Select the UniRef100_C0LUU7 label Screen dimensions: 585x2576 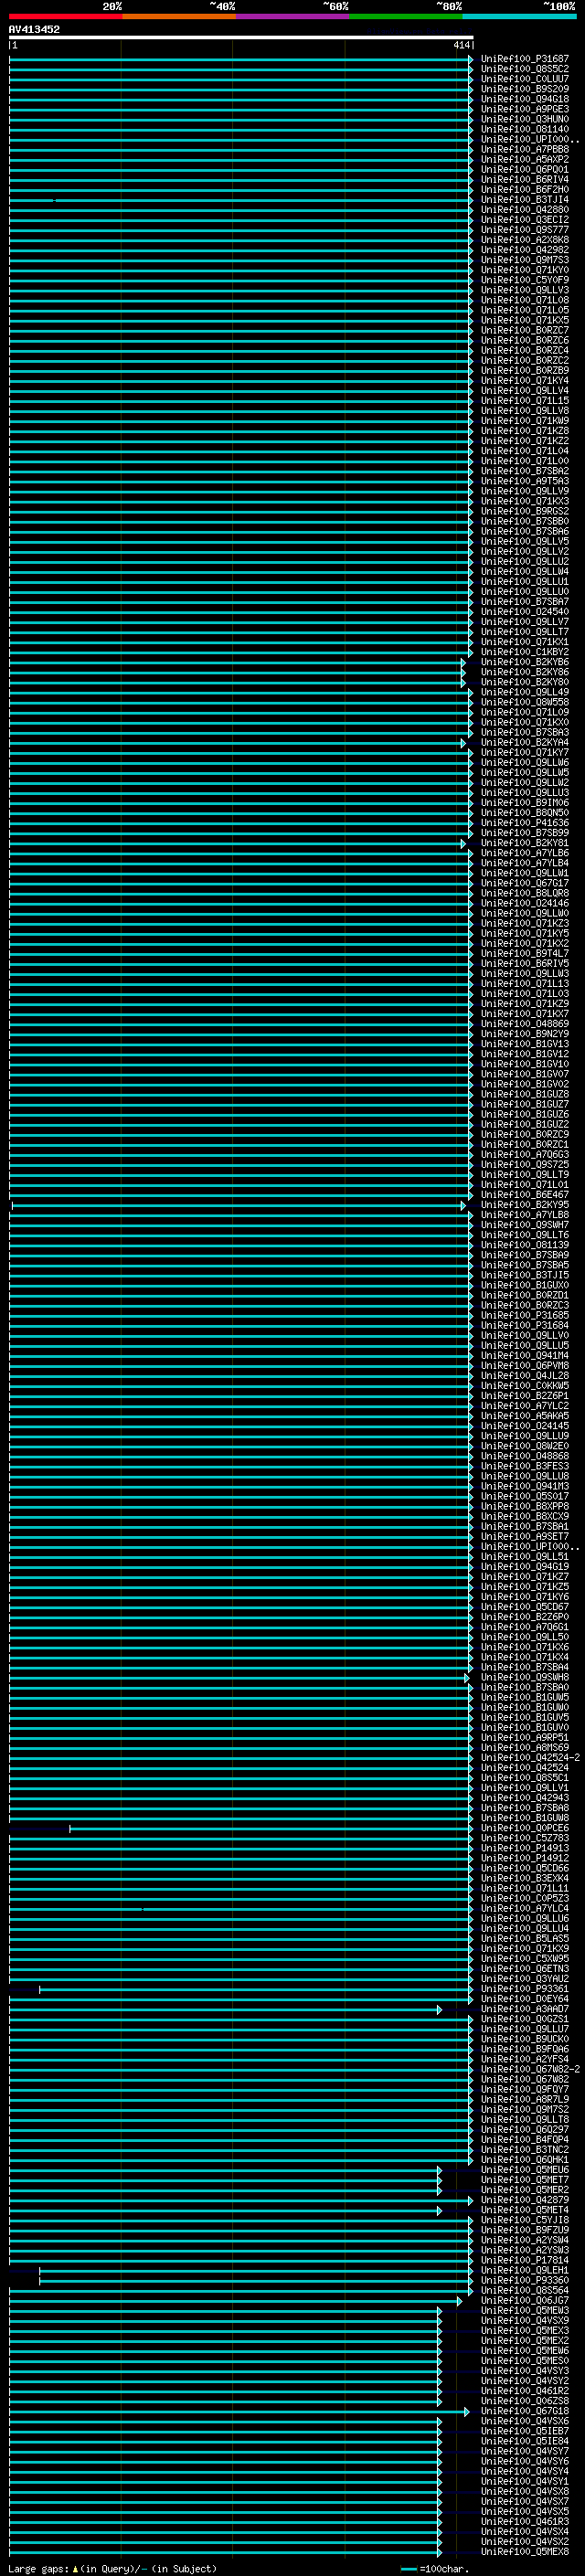pyautogui.click(x=524, y=79)
